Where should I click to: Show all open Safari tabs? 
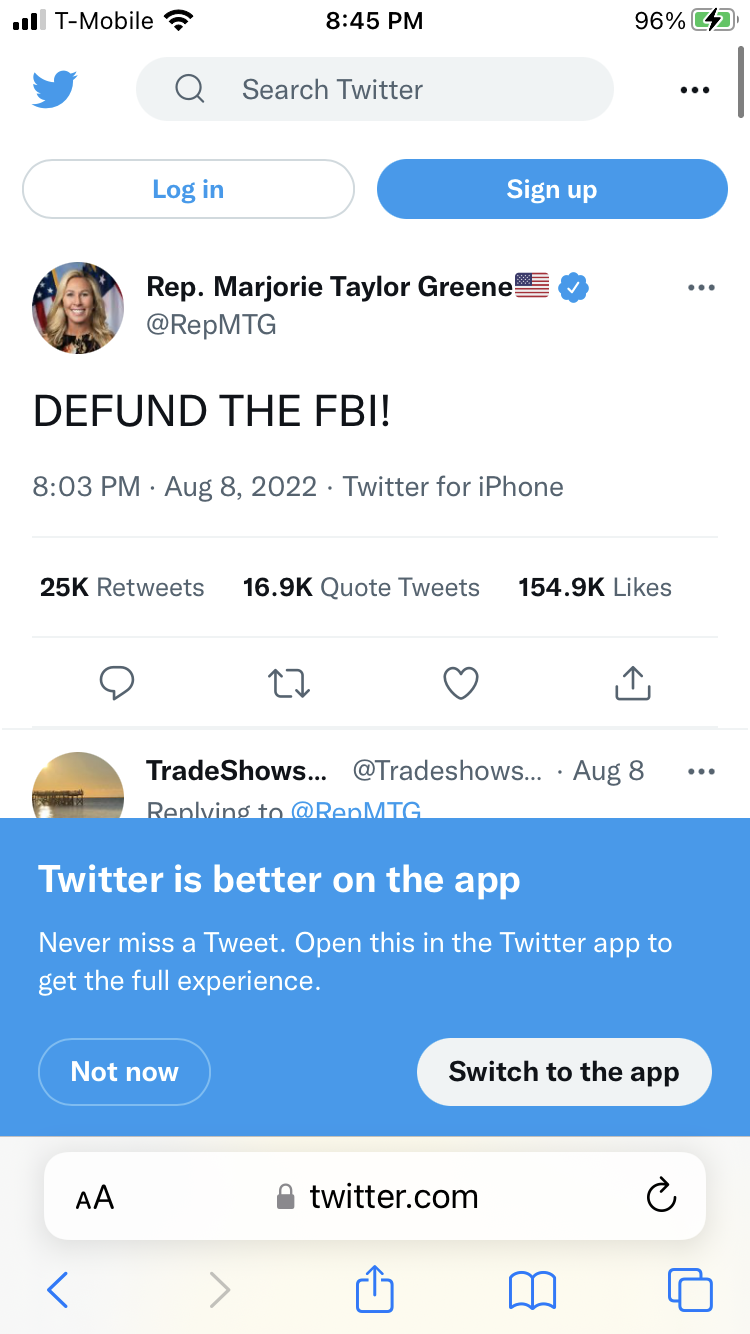click(690, 1290)
